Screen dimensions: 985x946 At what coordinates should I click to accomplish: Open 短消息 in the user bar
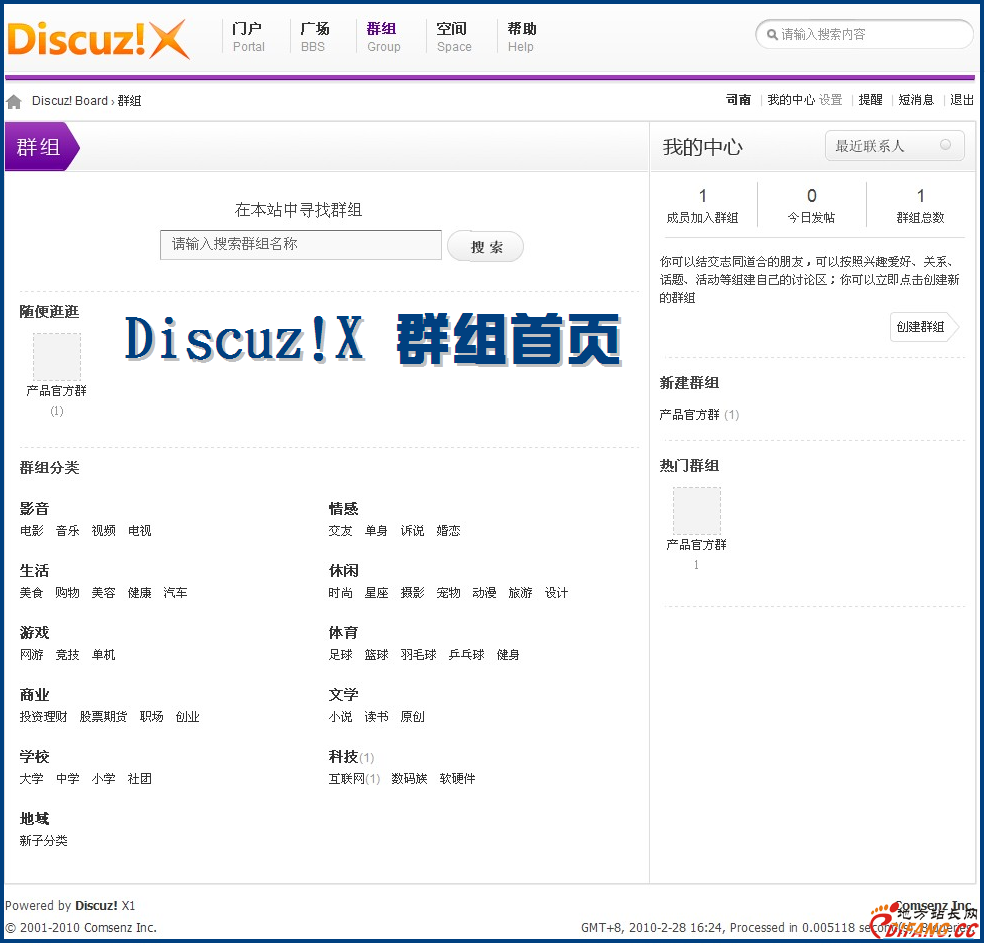tap(915, 100)
